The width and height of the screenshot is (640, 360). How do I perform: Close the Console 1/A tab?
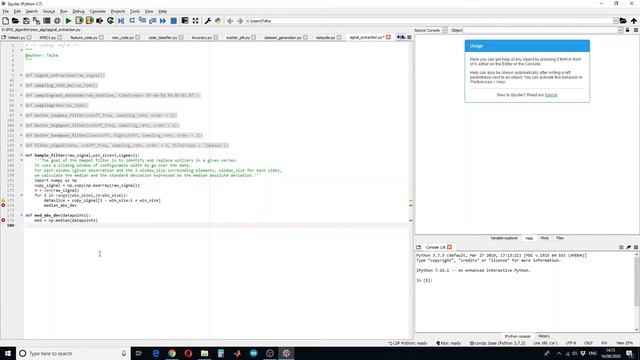click(x=449, y=247)
